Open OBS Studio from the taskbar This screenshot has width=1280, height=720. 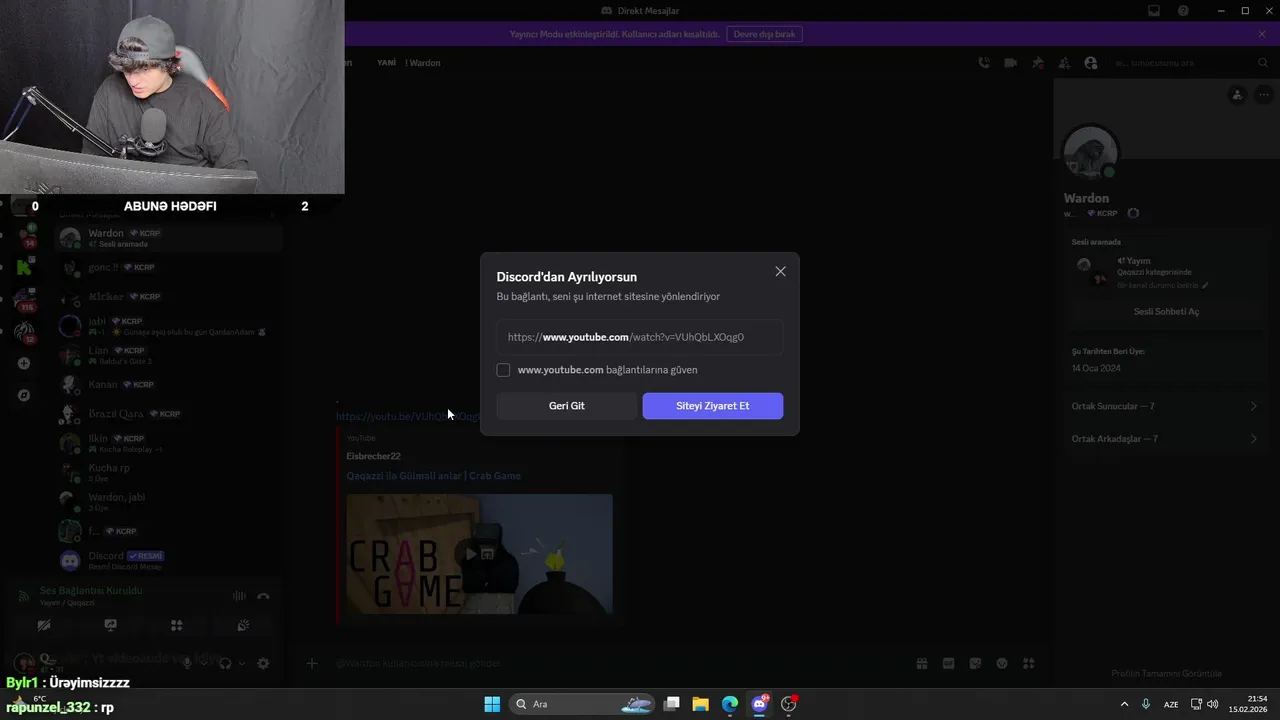pyautogui.click(x=788, y=704)
